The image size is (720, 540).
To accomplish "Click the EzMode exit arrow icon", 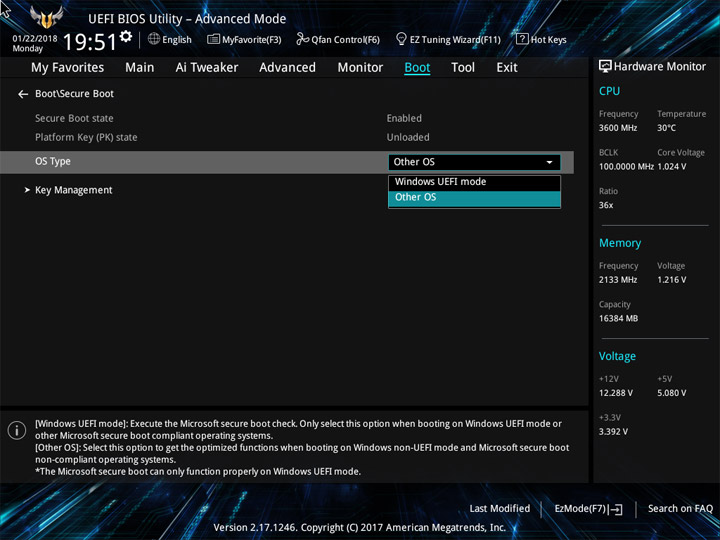I will [x=616, y=509].
